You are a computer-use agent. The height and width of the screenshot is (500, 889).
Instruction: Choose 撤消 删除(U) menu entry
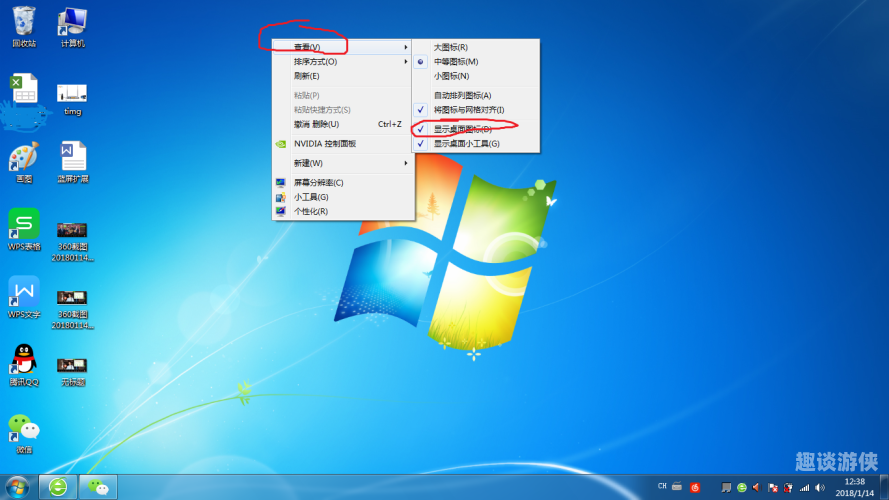click(x=344, y=124)
